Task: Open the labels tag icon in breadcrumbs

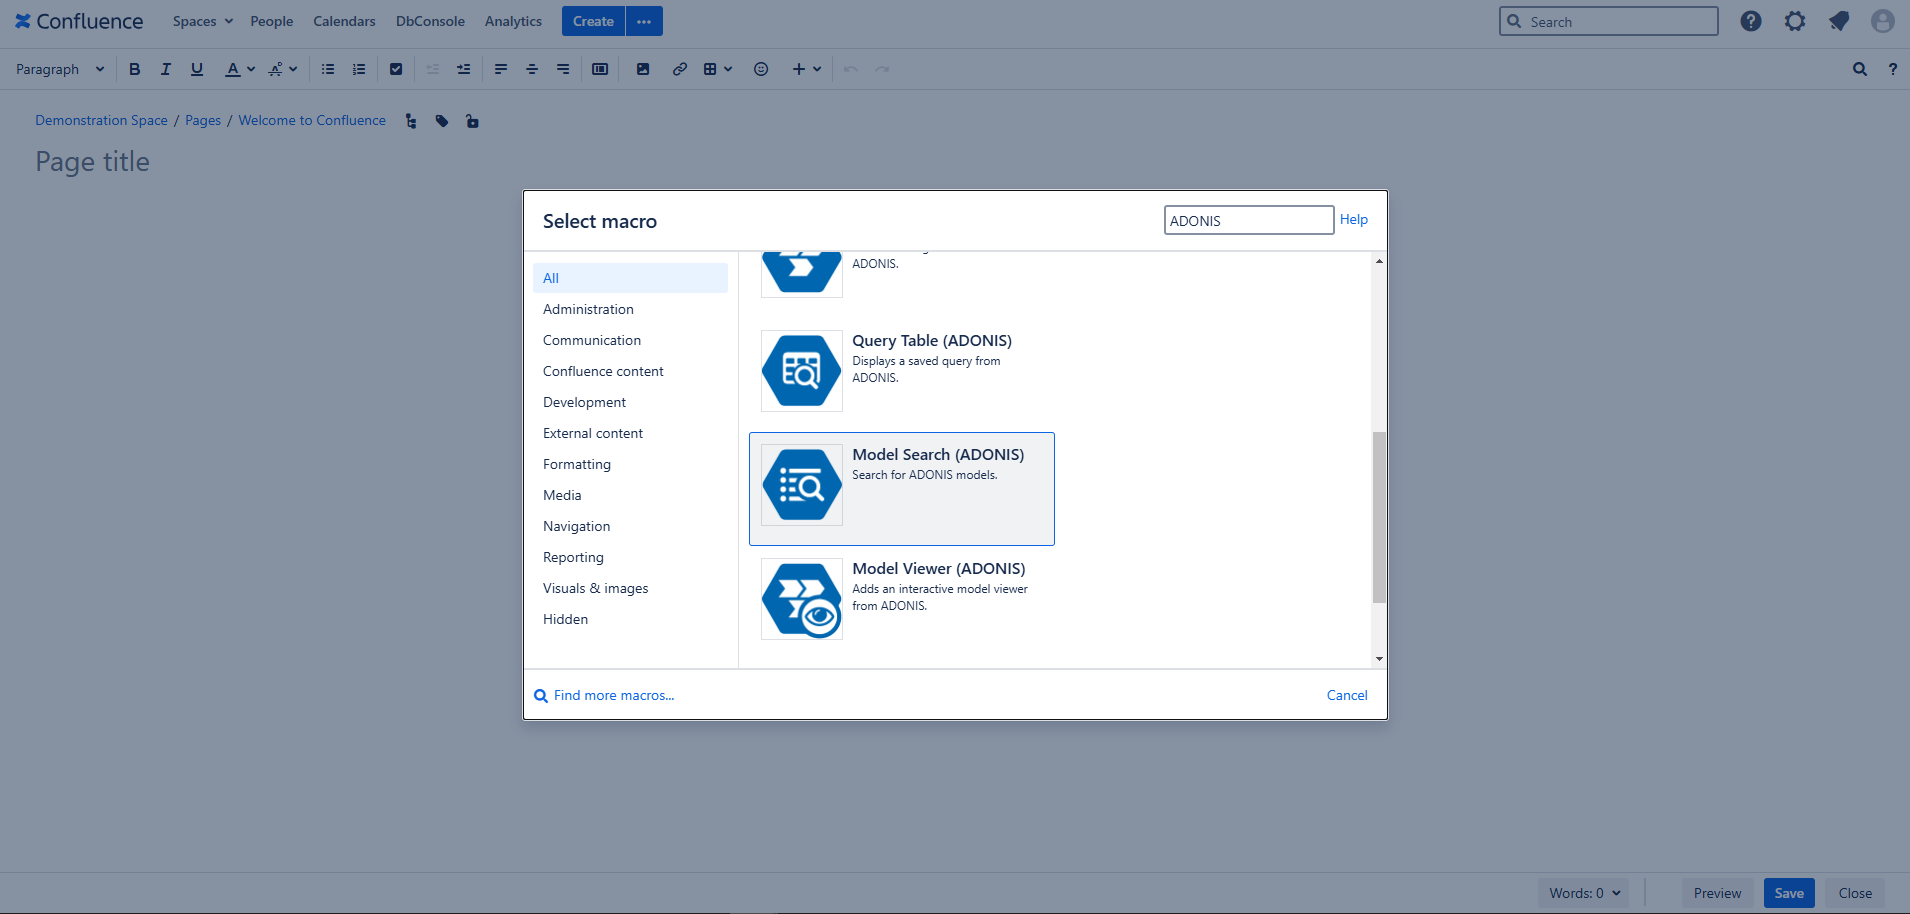Action: [442, 120]
